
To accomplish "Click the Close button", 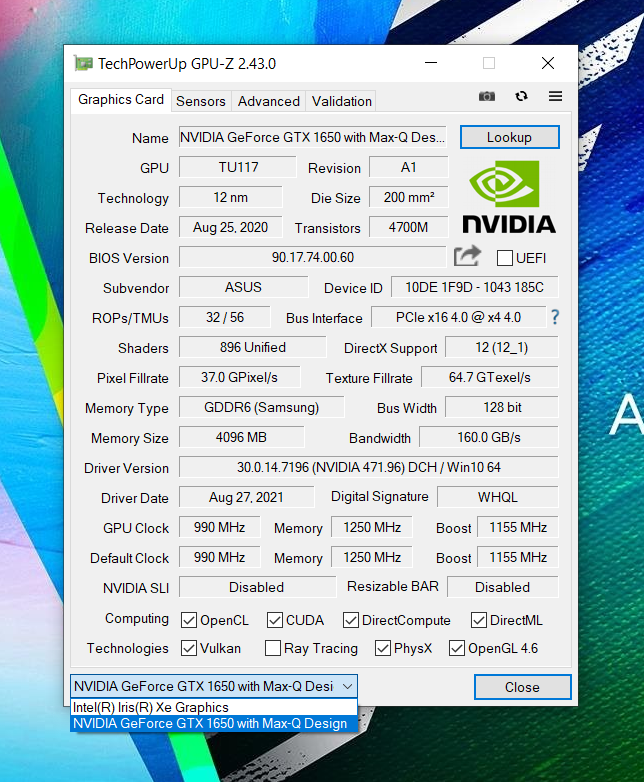I will tap(522, 687).
